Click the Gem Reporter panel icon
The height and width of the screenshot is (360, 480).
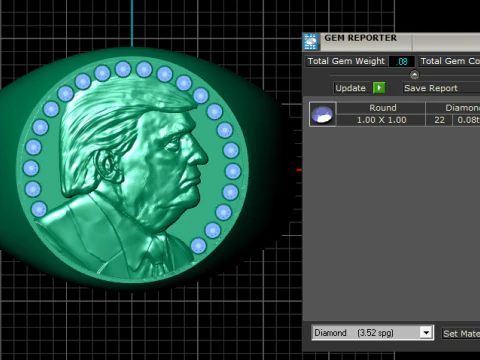click(x=311, y=42)
